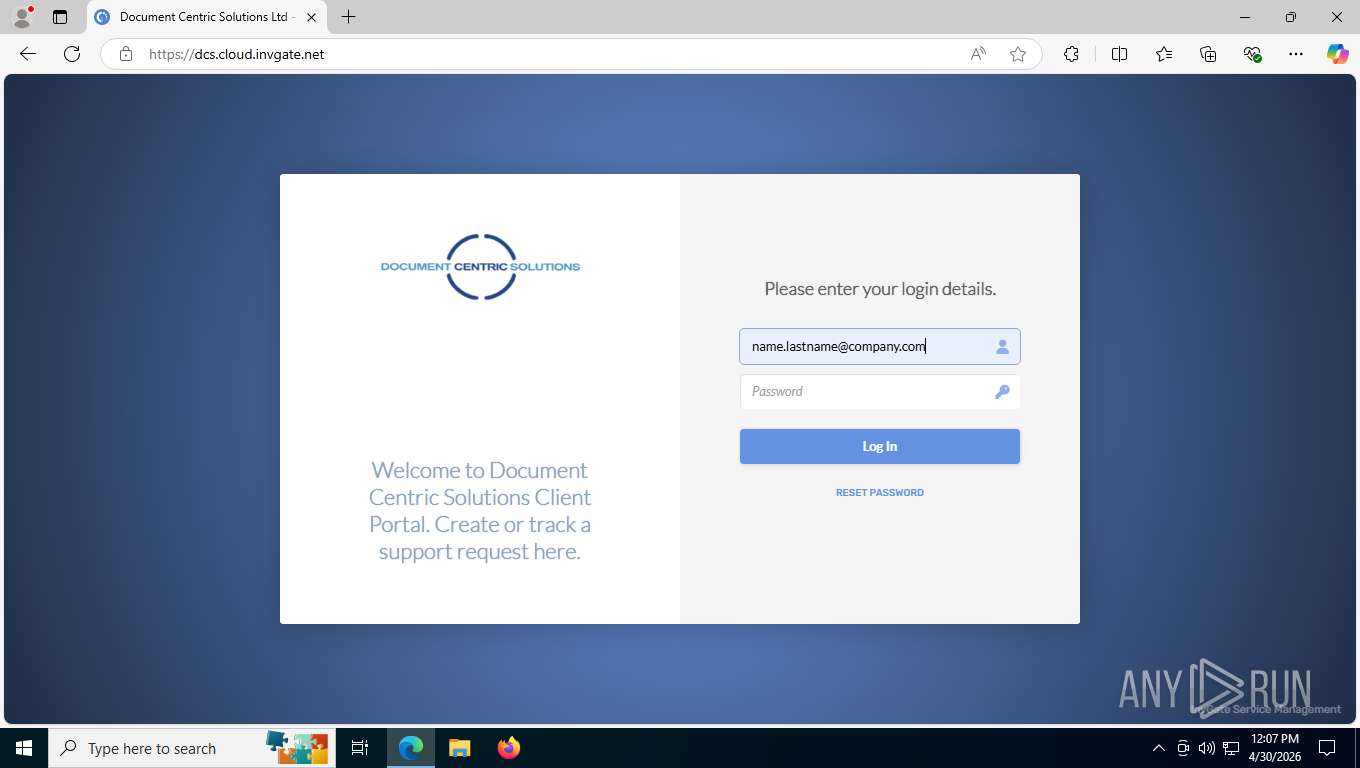
Task: Open volume control in system tray
Action: 1207,748
